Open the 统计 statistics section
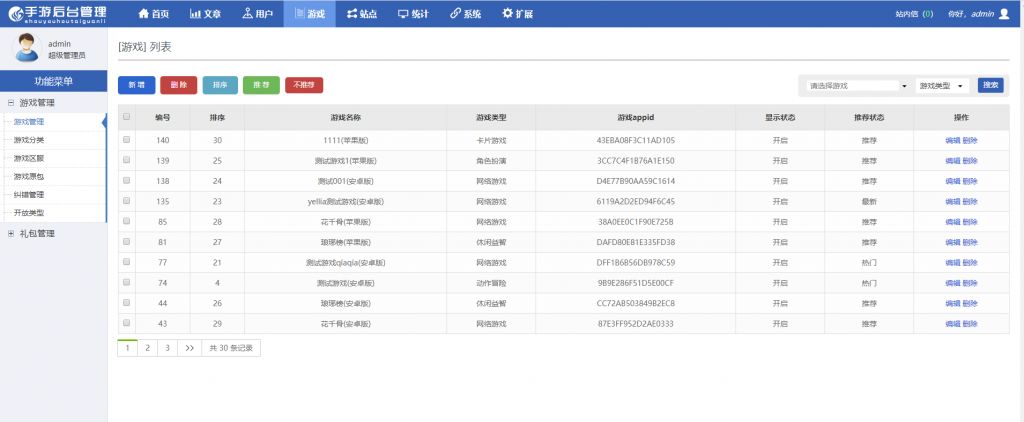 [x=413, y=14]
